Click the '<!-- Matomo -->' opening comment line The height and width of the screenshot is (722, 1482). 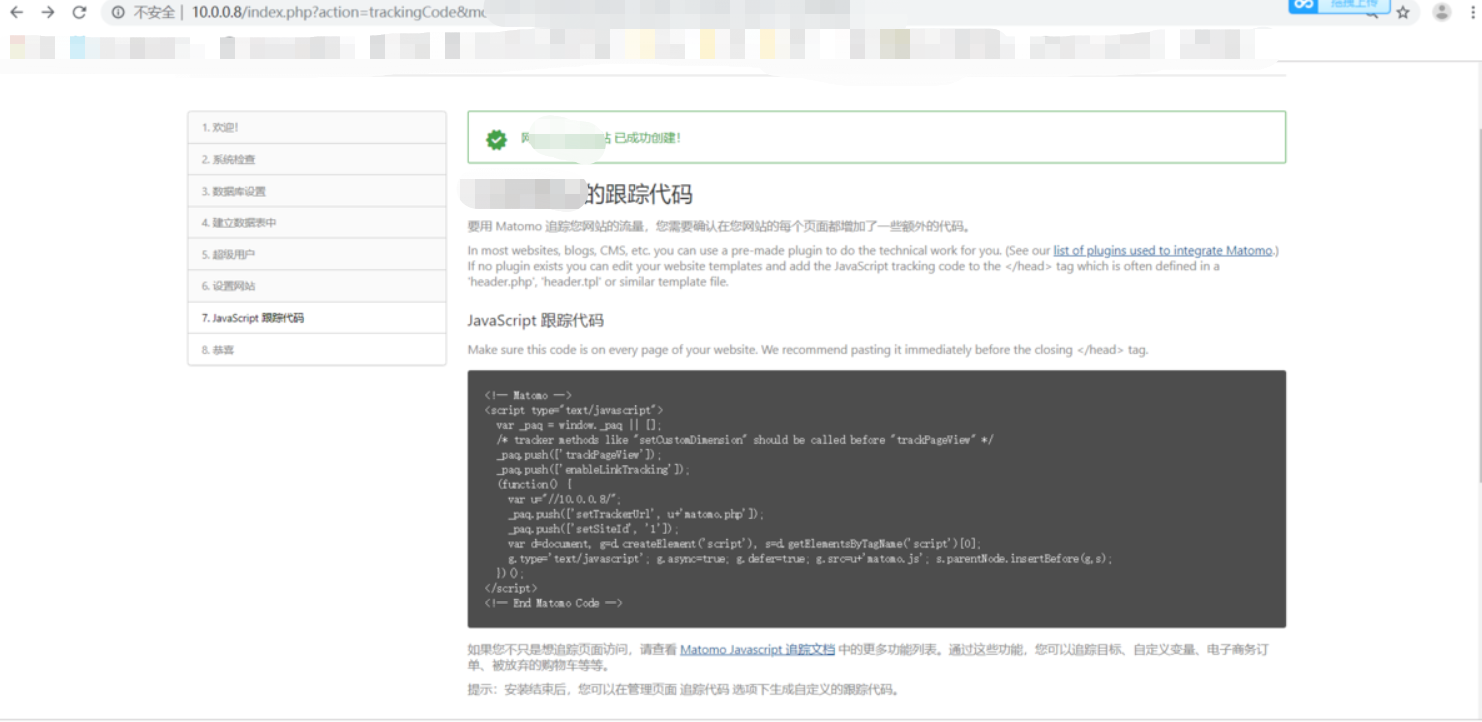pos(528,395)
